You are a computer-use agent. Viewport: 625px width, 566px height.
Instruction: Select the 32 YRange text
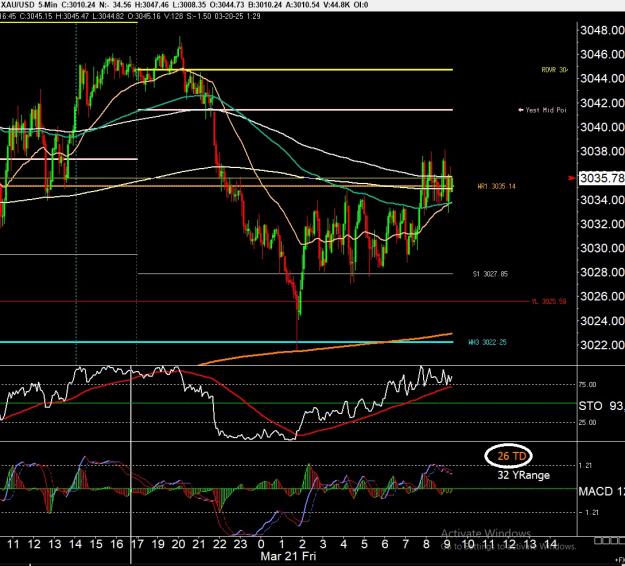[523, 475]
